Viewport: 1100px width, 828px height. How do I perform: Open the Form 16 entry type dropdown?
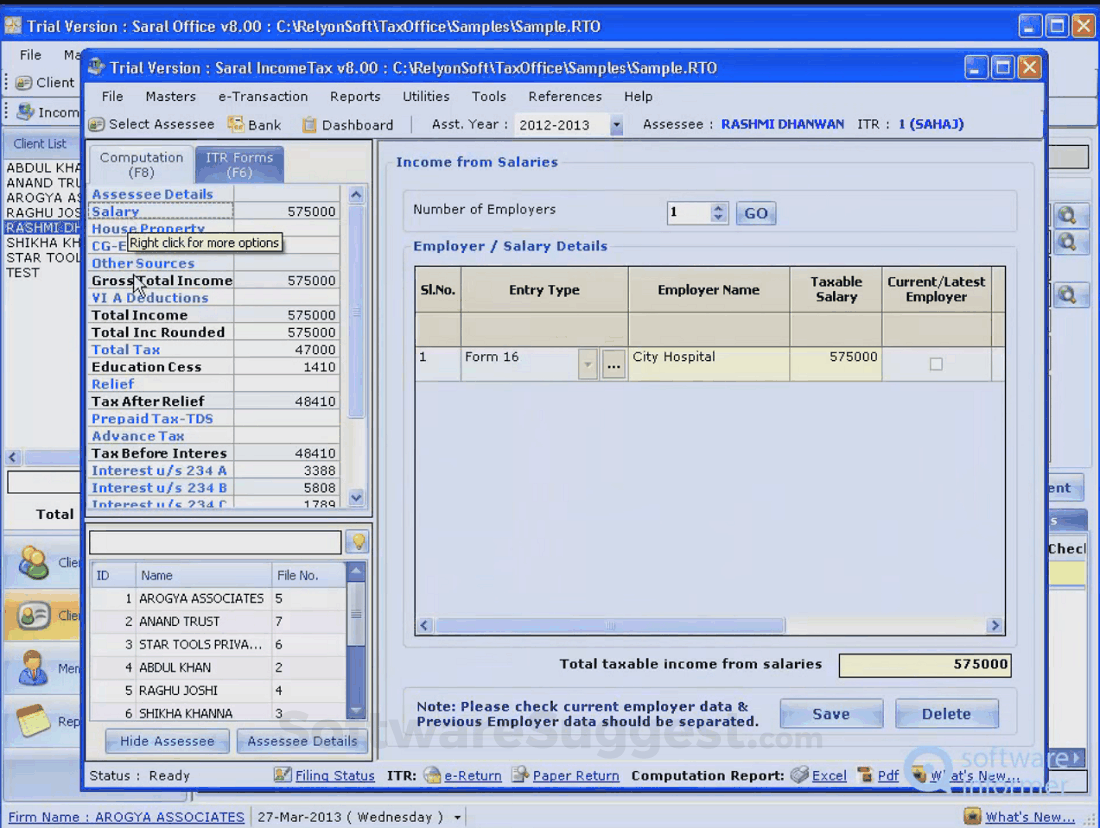point(588,364)
